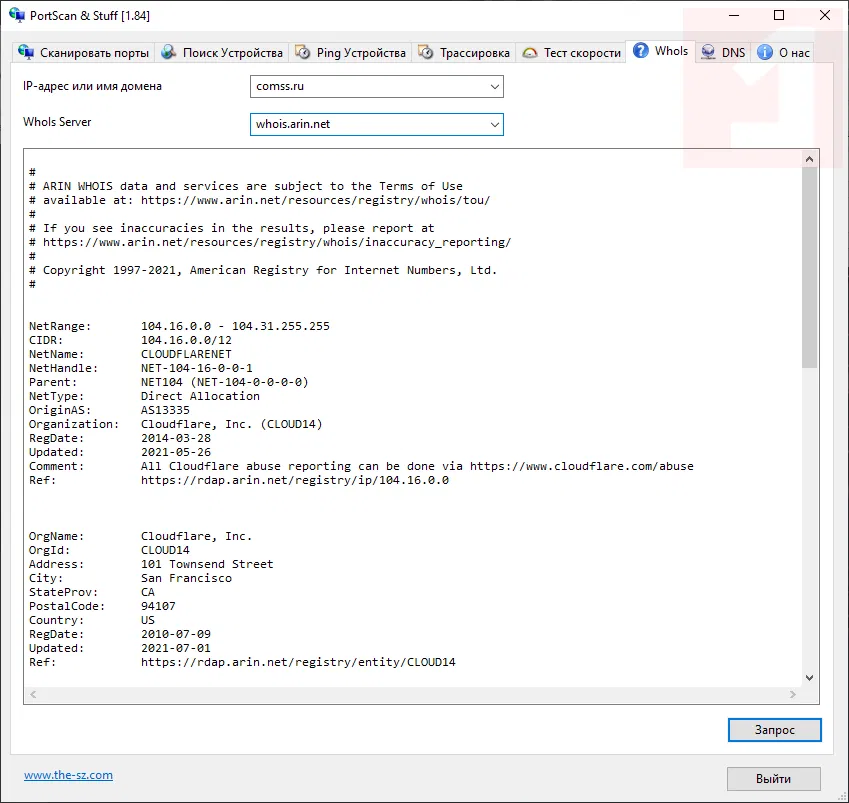Click the results scroll down arrow
The image size is (849, 803).
[x=809, y=678]
